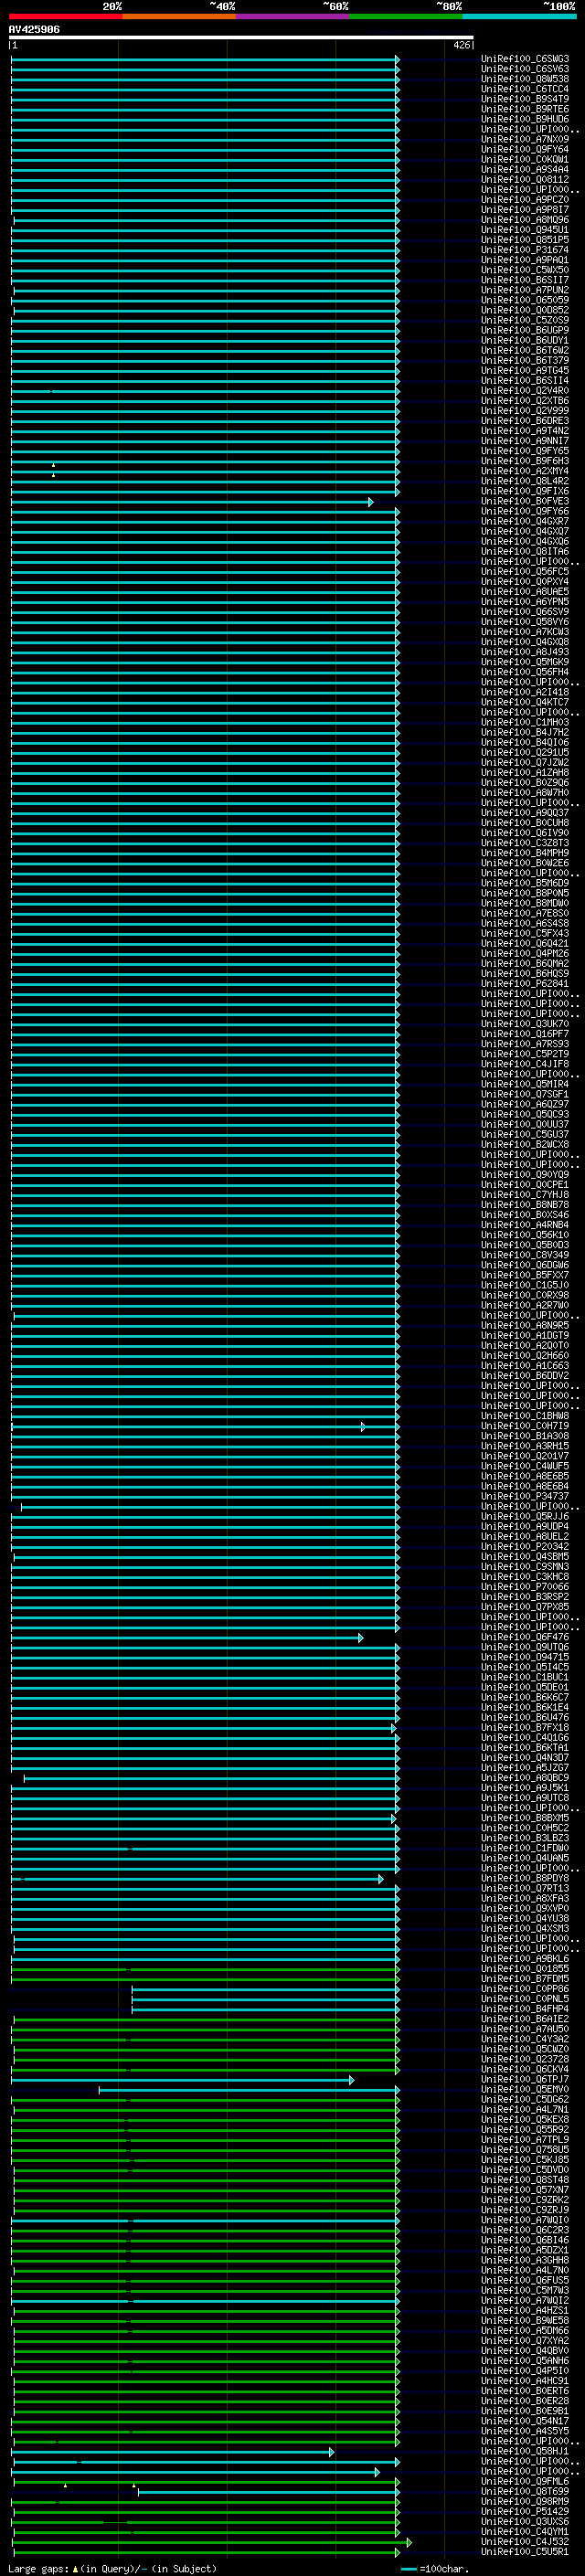Screen dimensions: 585x2576
Task: Open UniRef100_Q2V4R0 entry
Action: pyautogui.click(x=525, y=391)
